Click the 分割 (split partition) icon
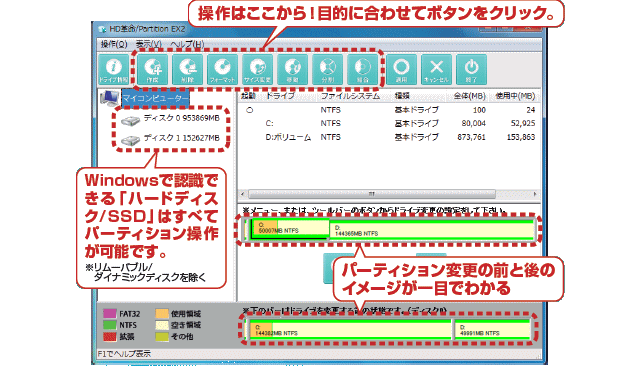 tap(328, 69)
